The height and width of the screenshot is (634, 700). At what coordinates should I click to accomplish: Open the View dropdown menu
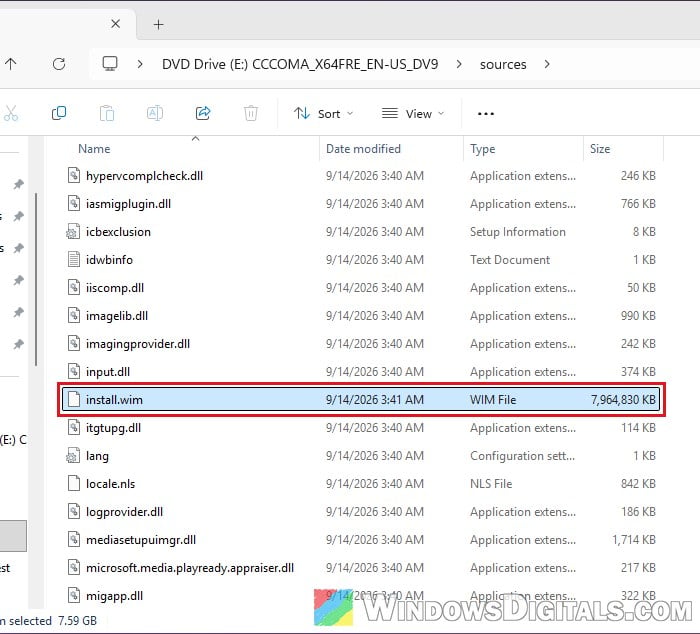click(413, 114)
